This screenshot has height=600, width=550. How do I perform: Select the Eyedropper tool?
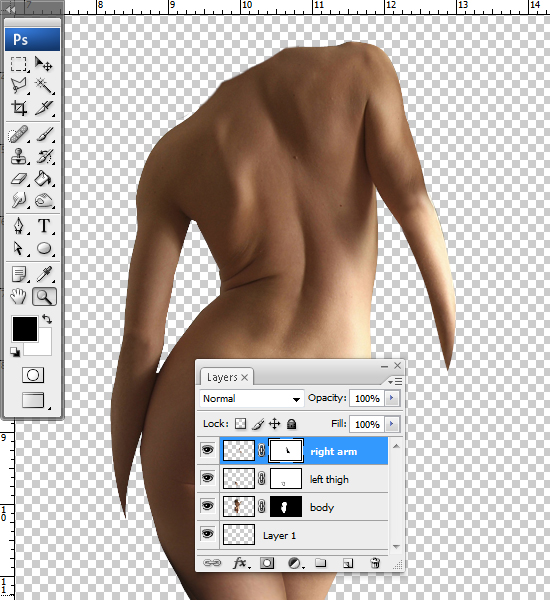click(x=44, y=274)
